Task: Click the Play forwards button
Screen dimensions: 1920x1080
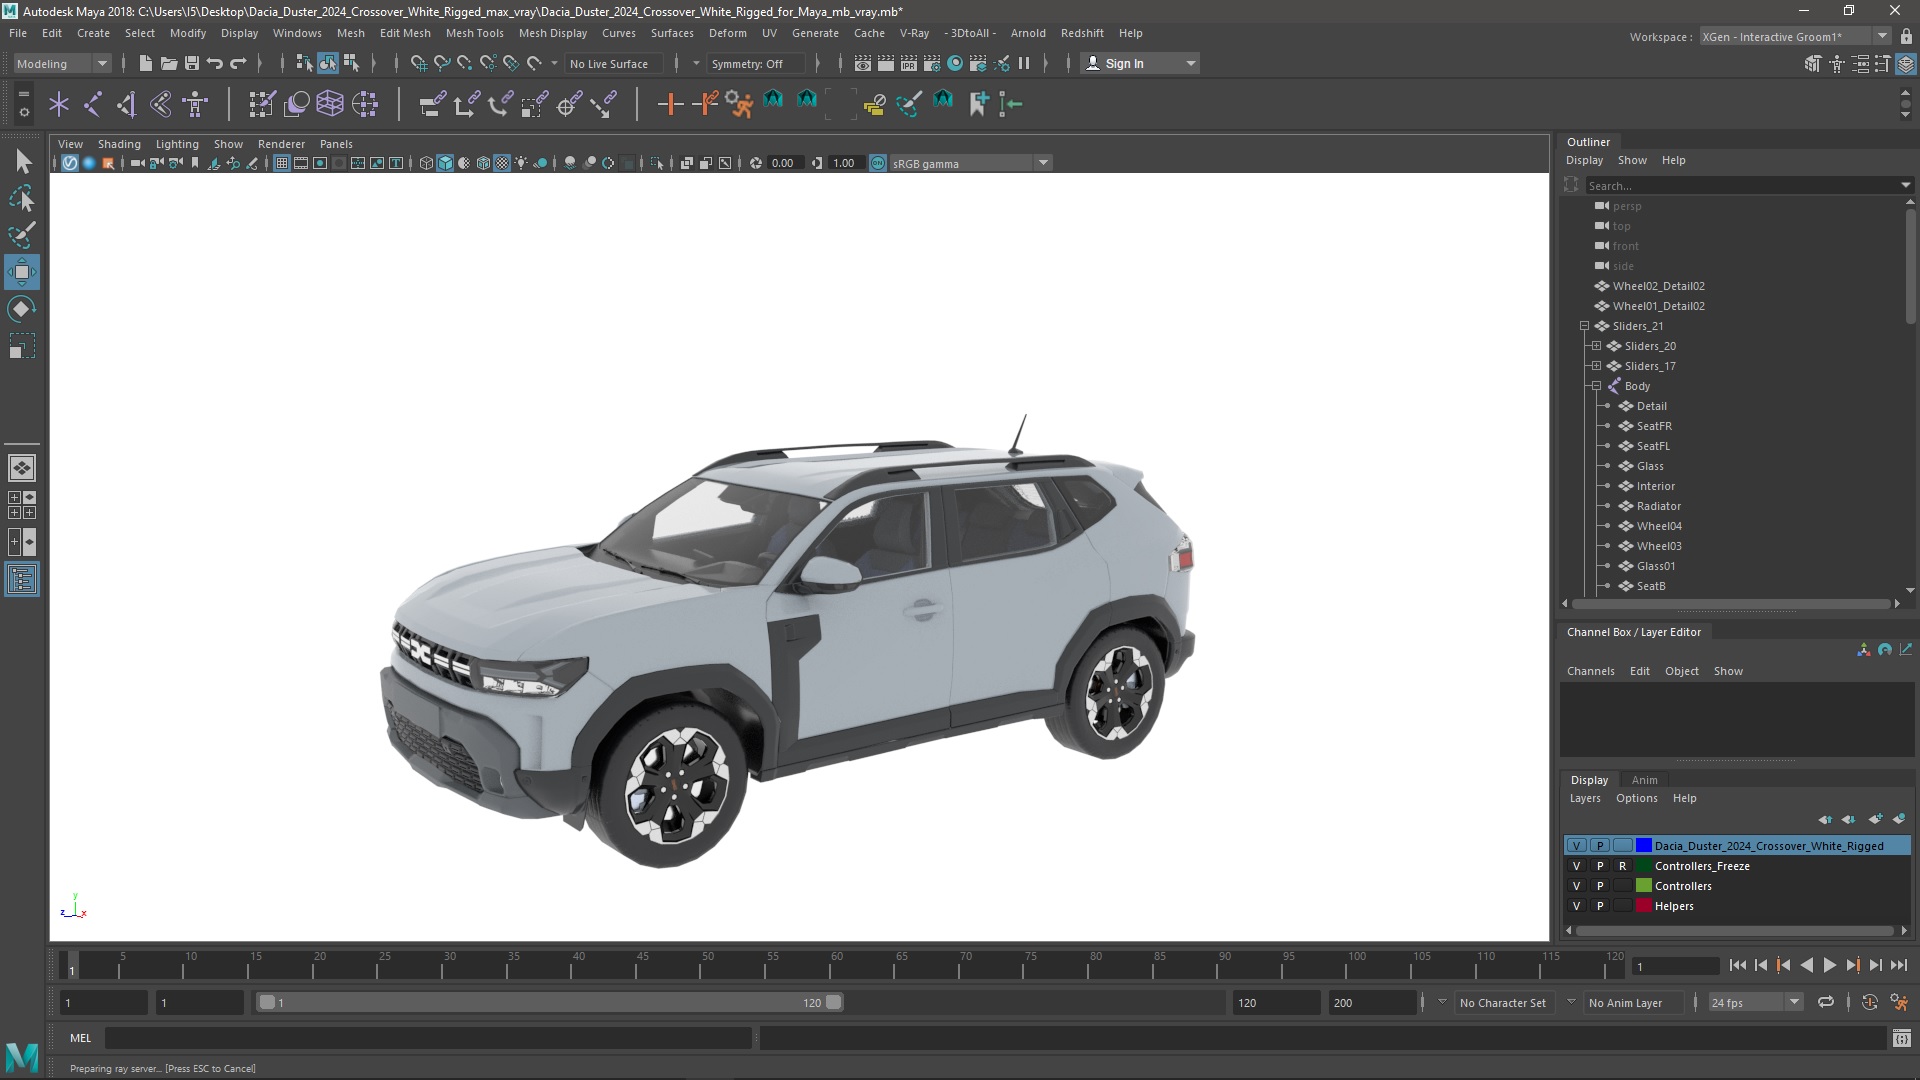Action: click(1829, 965)
